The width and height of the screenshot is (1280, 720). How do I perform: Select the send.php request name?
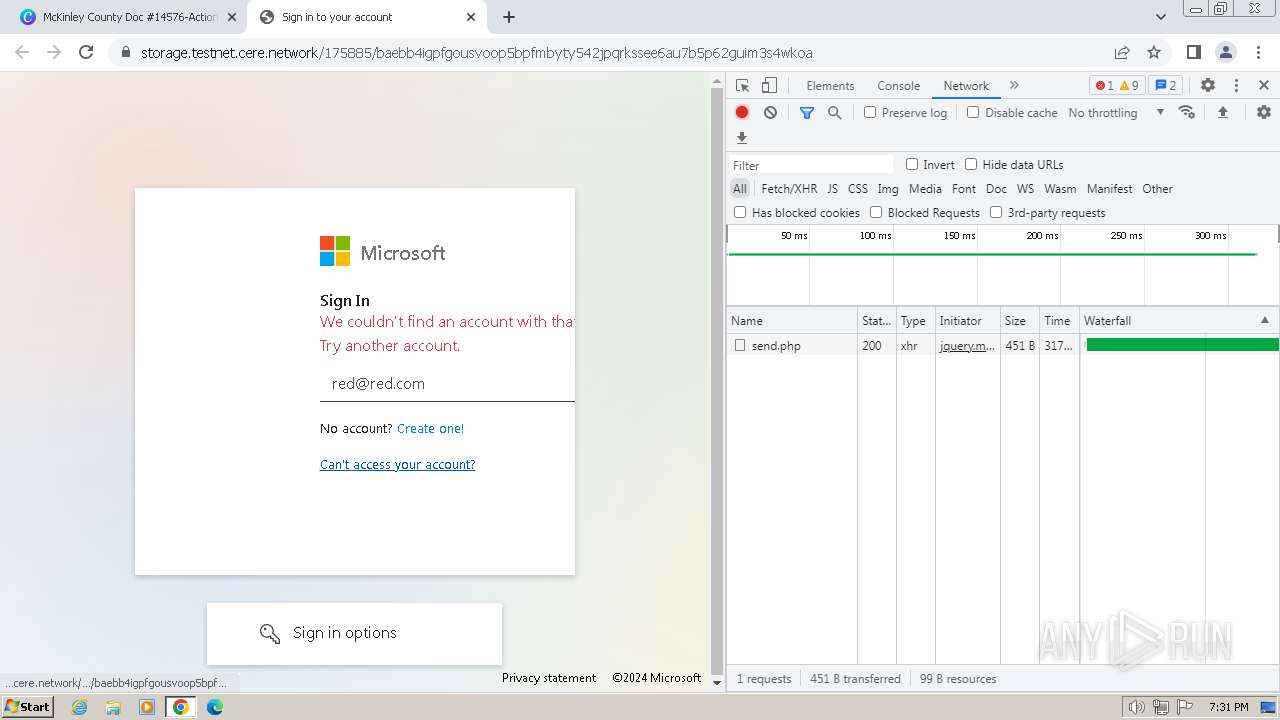776,346
